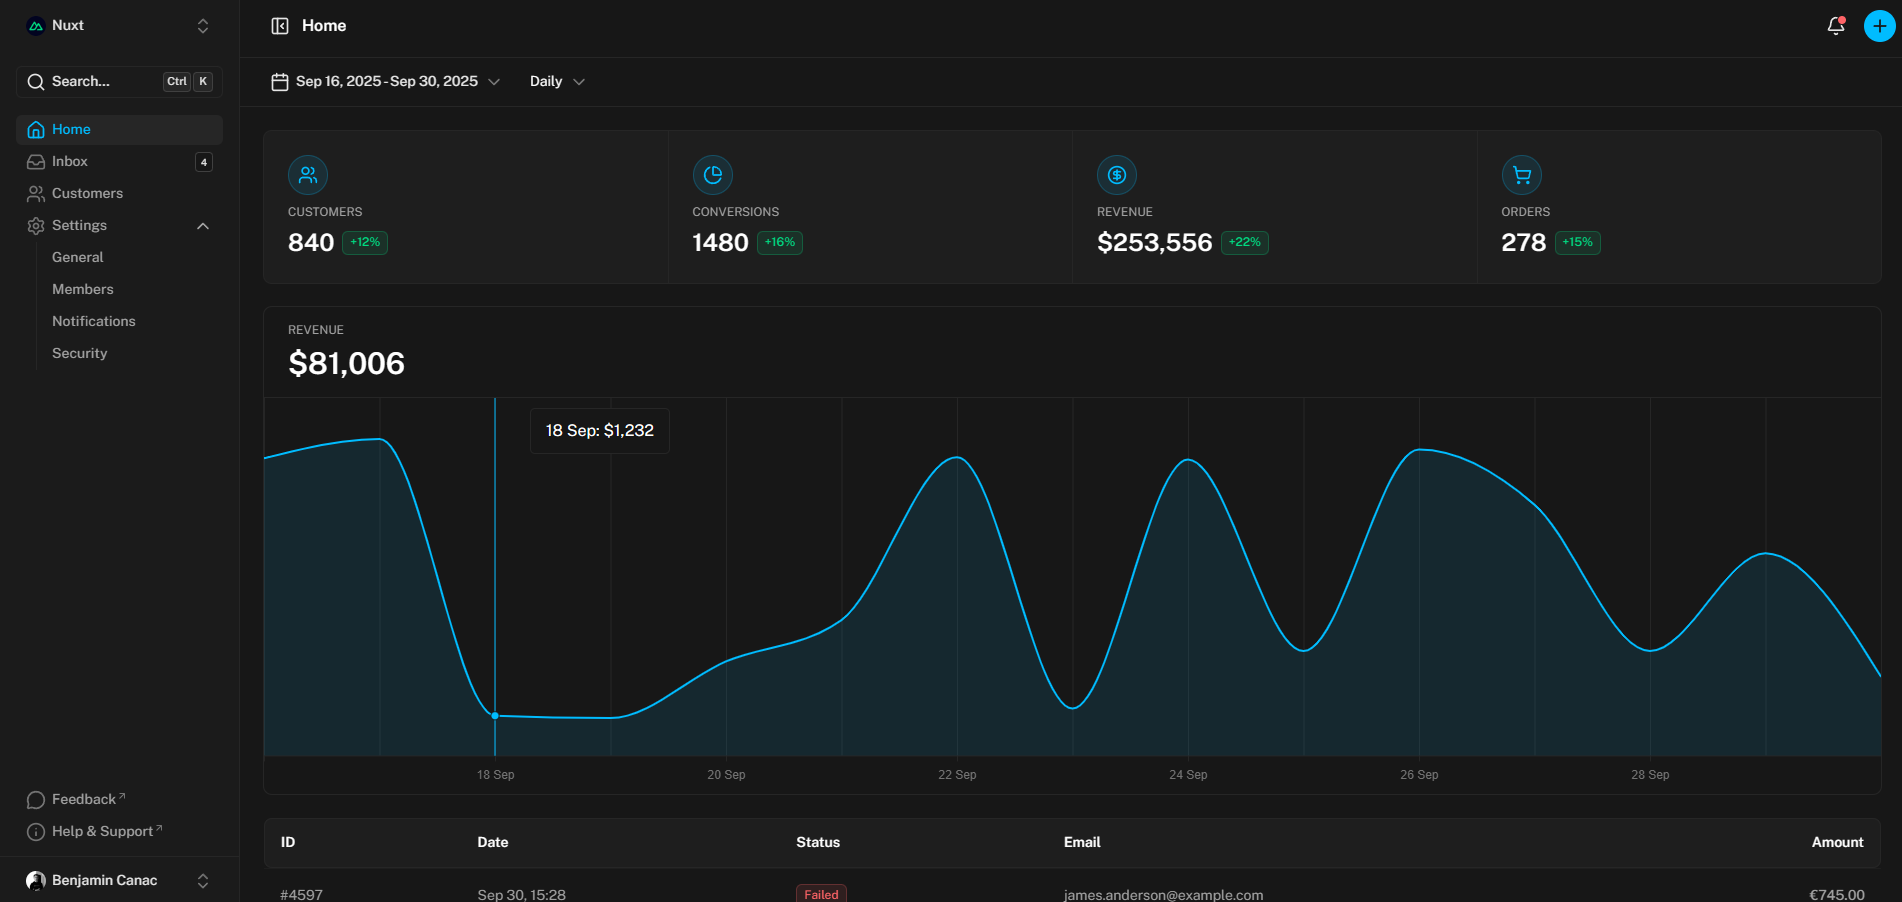
Task: Click the Failed status badge on order #4597
Action: click(x=821, y=893)
